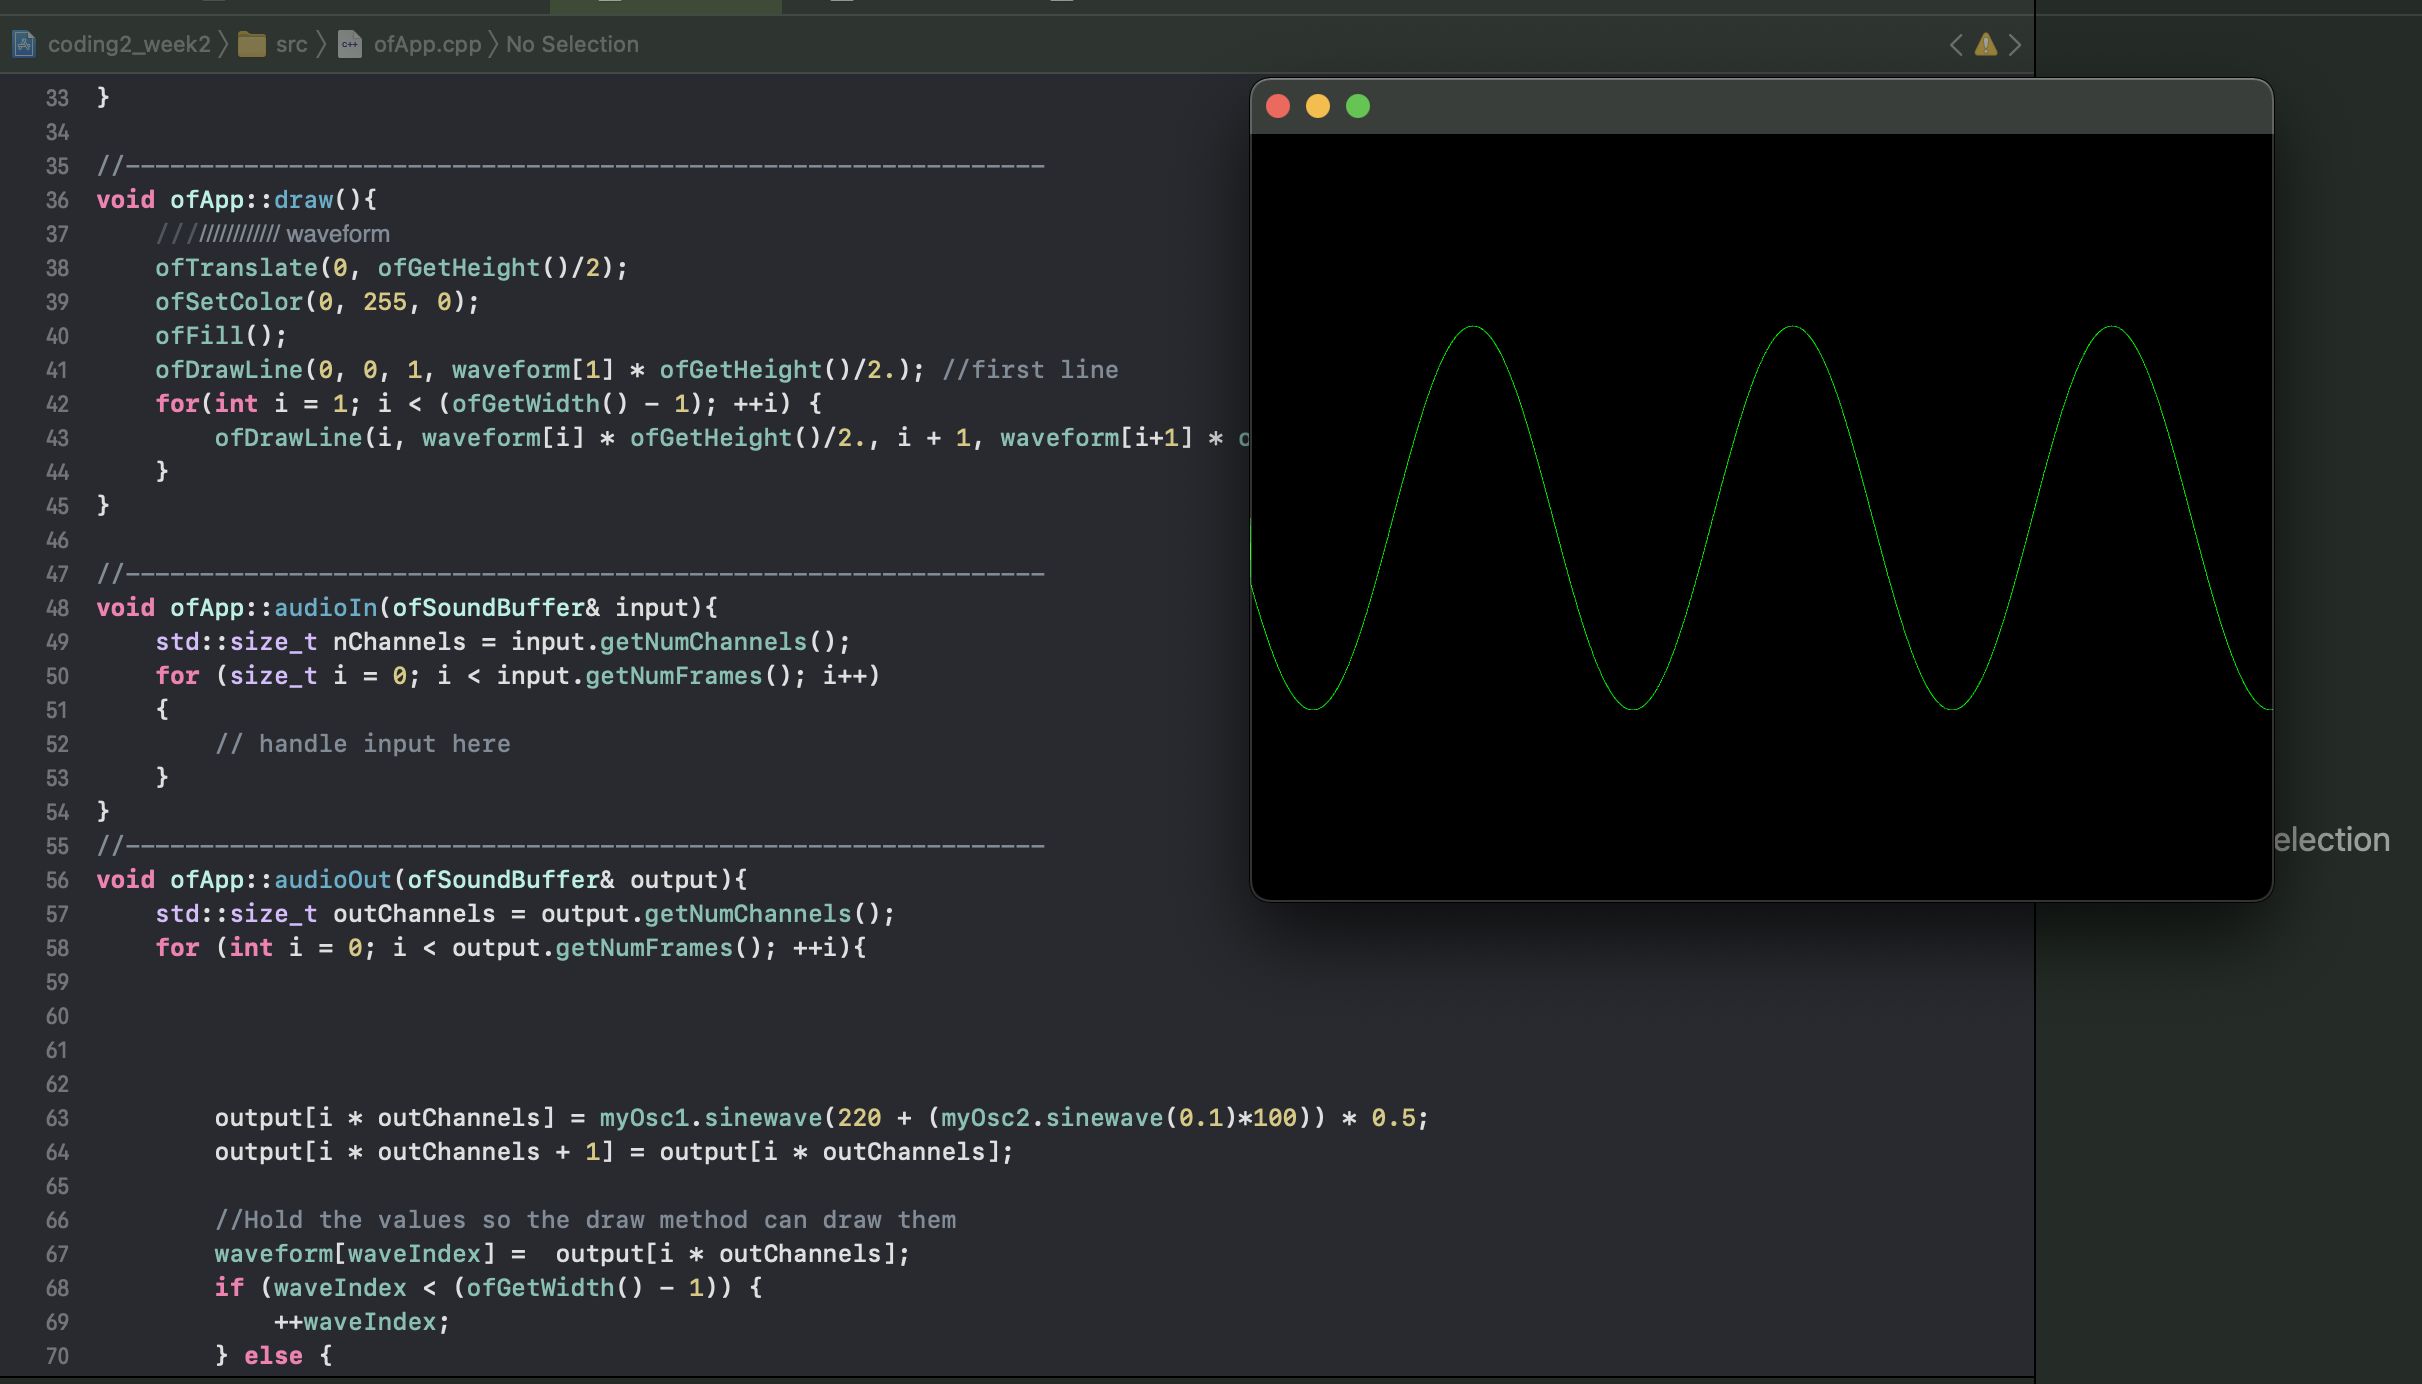Open the coding2_week2 breadcrumb dropdown
Screen dimensions: 2422x1384
(129, 44)
